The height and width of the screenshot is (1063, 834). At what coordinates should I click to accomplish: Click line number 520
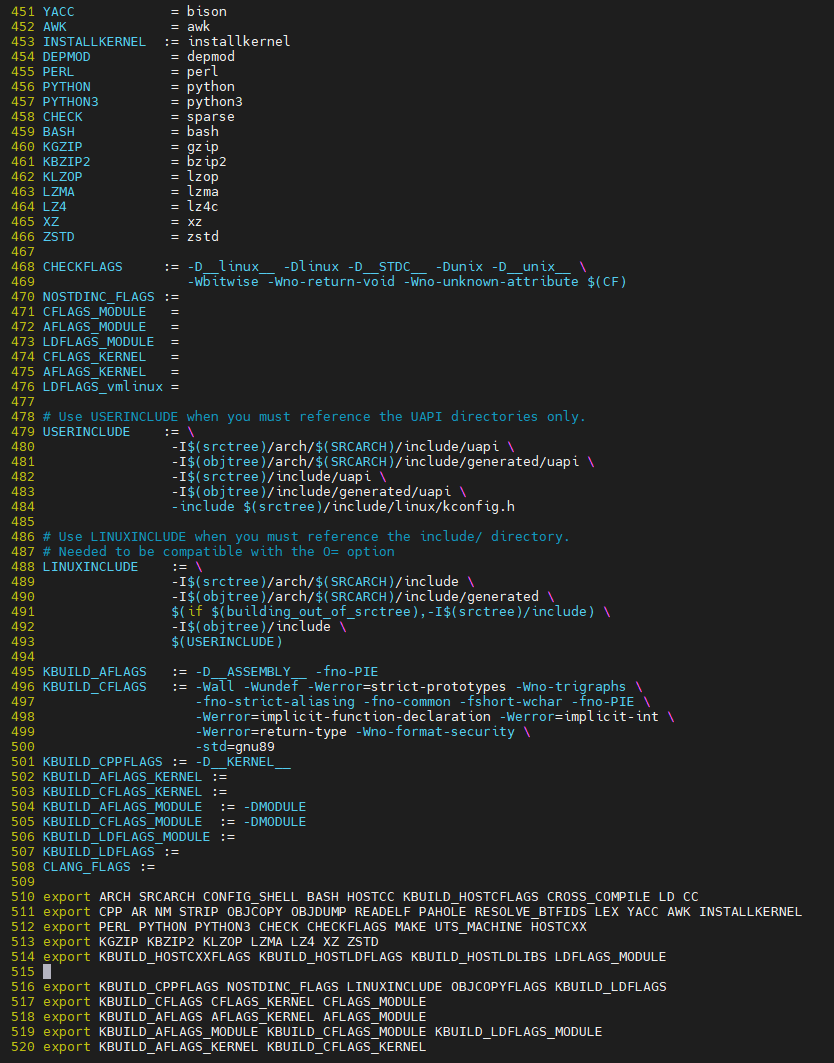(23, 1047)
